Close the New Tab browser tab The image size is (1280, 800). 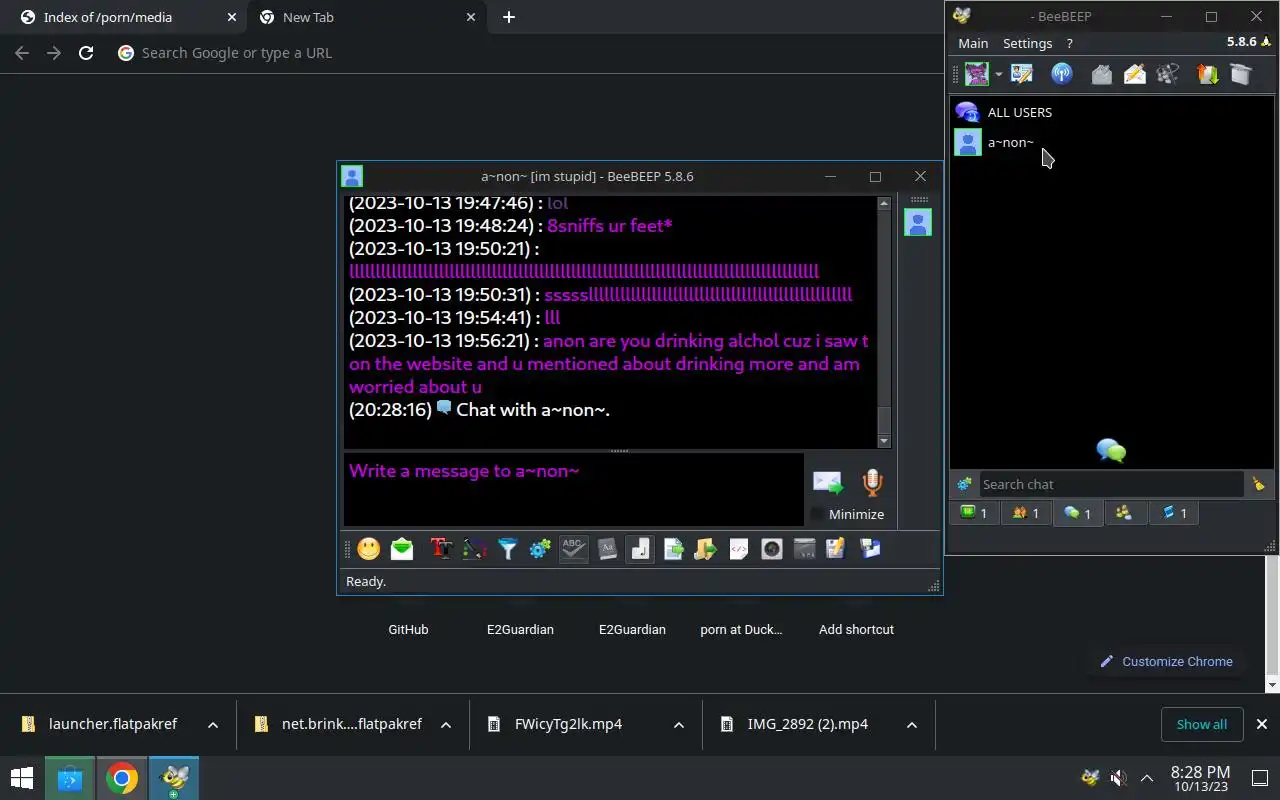click(470, 17)
